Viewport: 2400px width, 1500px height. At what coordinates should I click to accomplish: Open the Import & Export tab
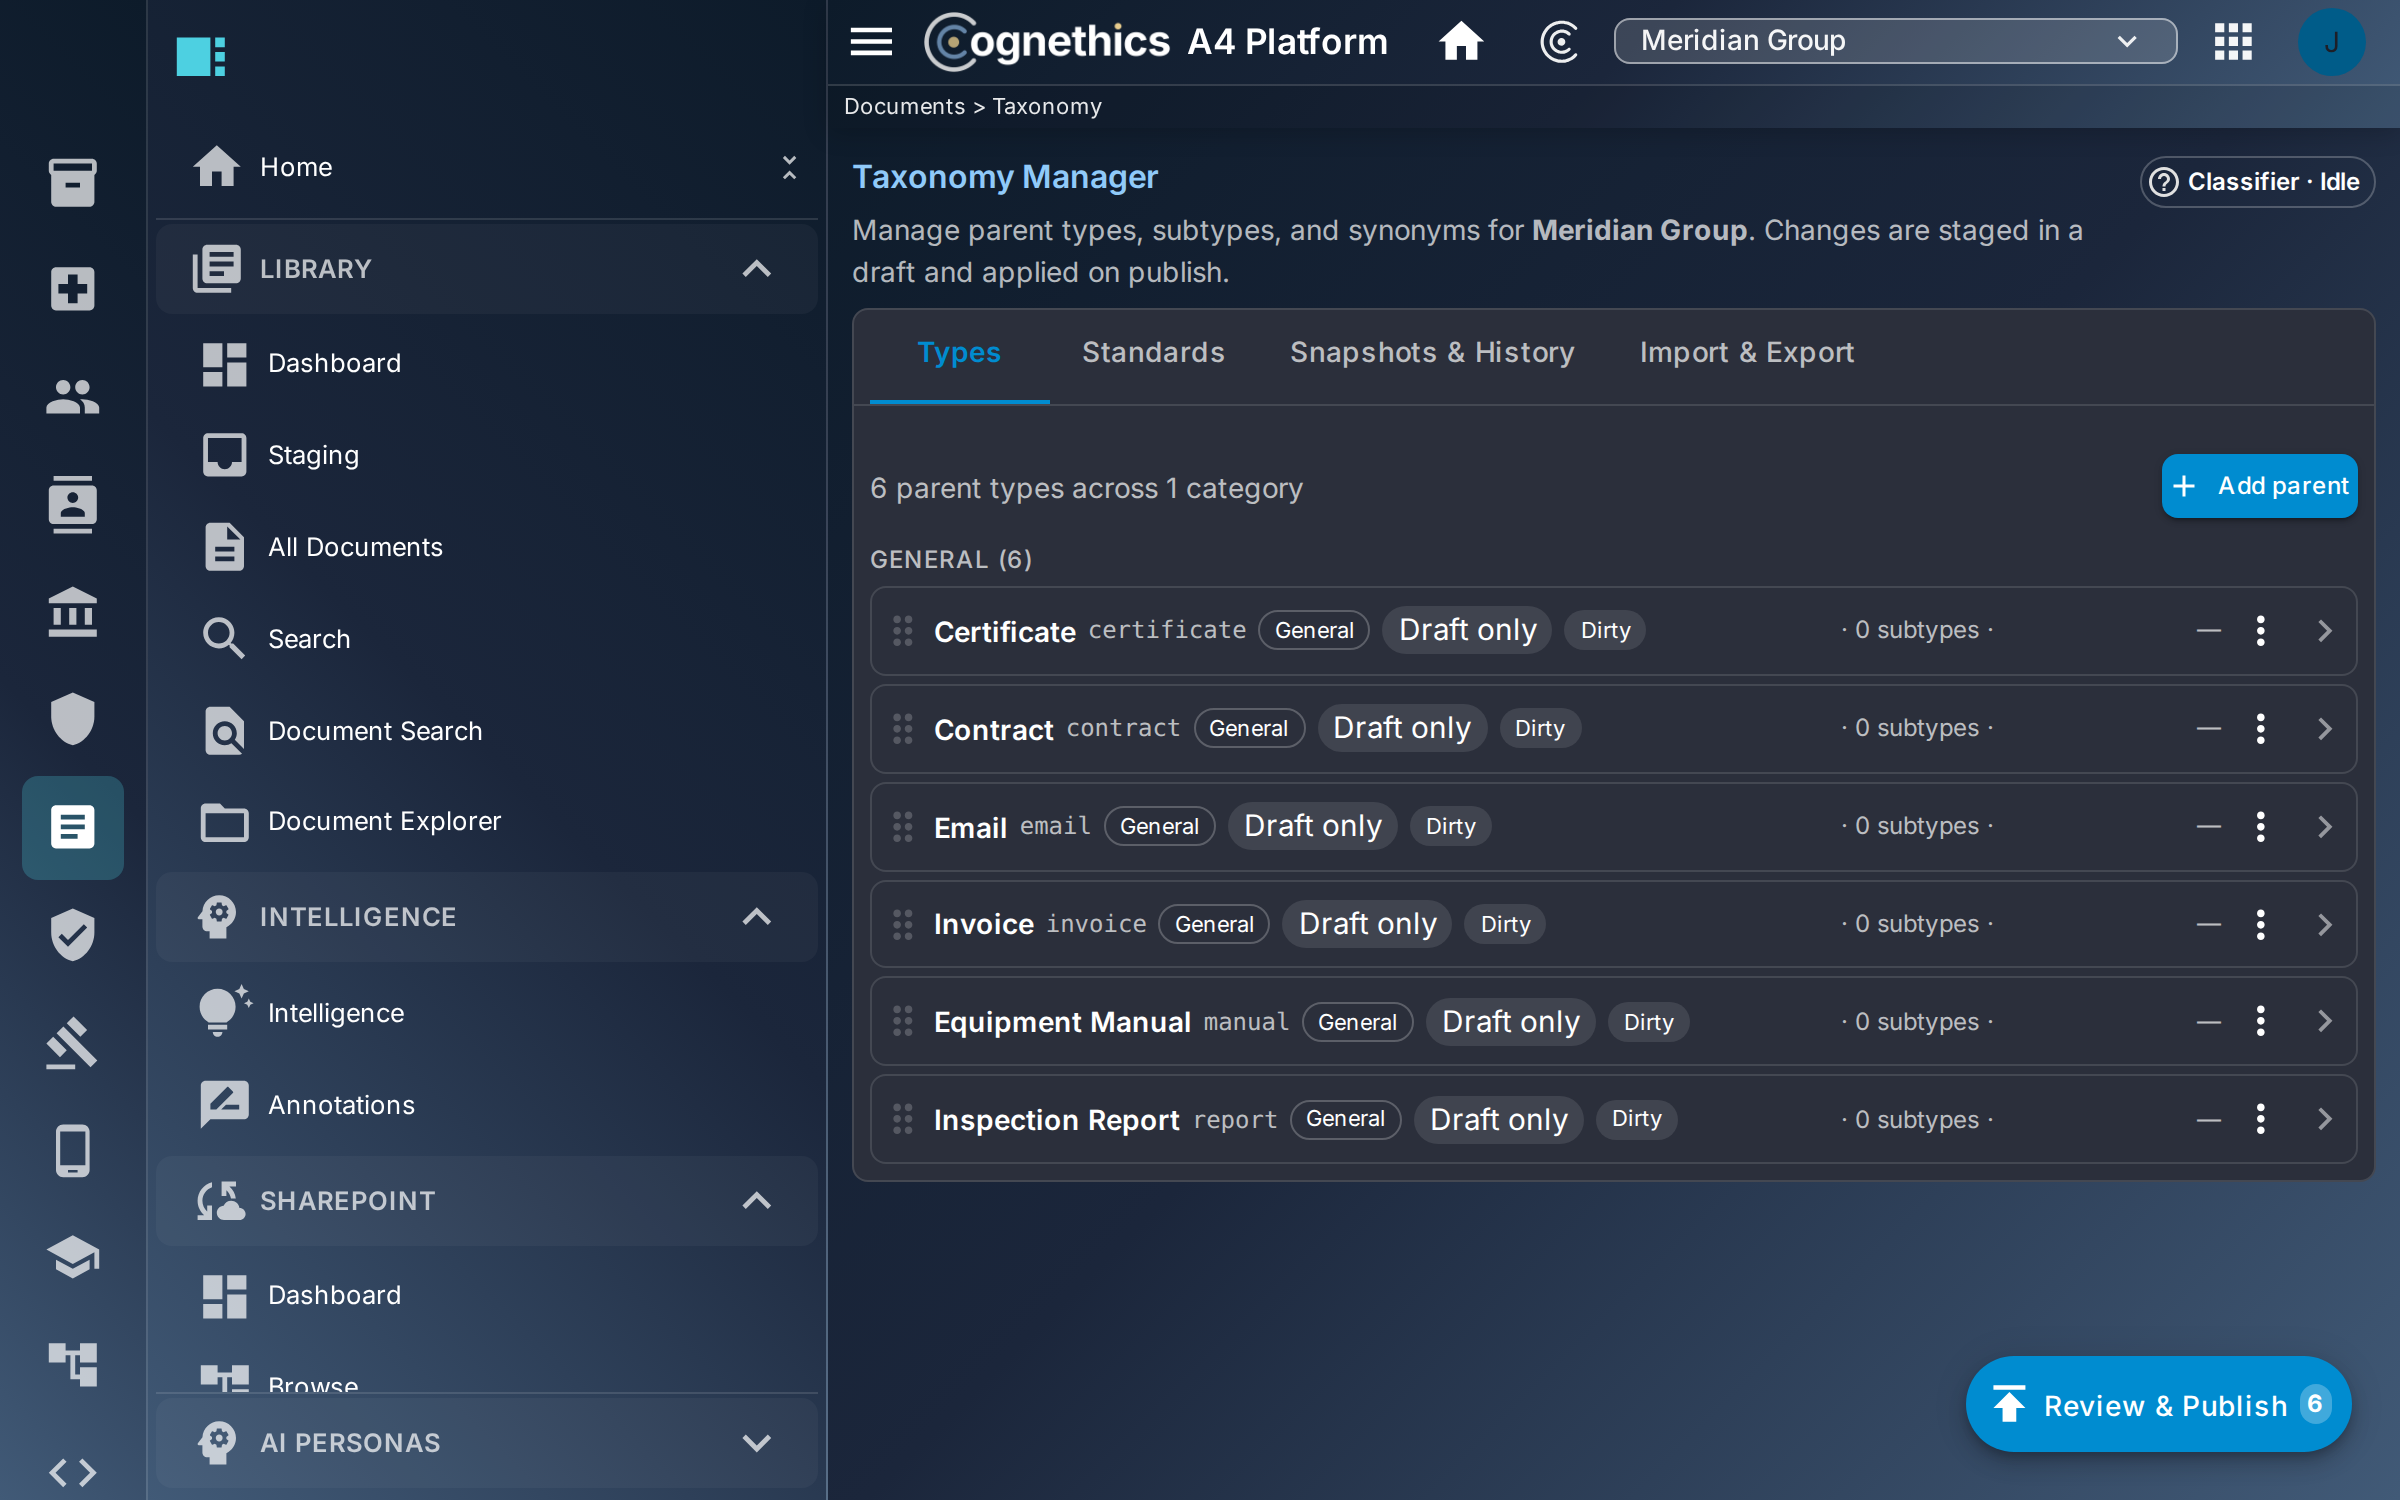point(1746,352)
